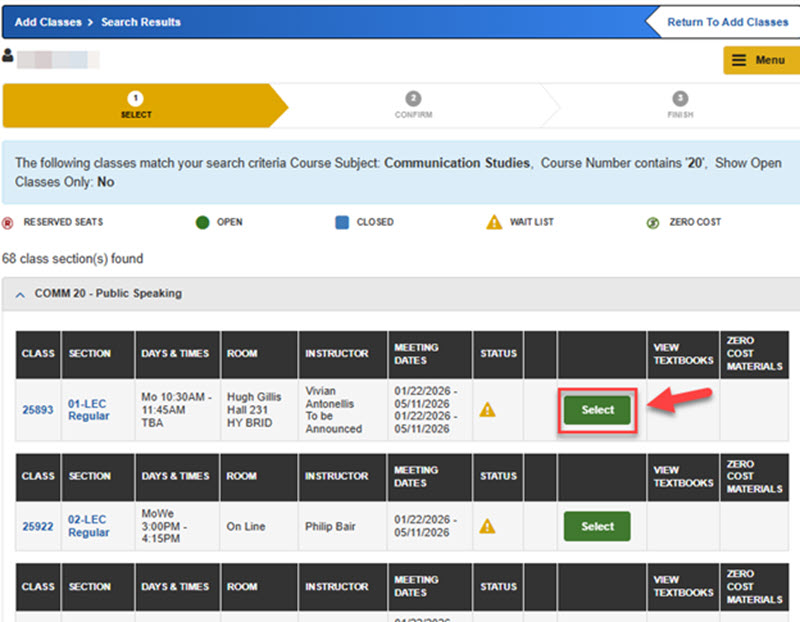This screenshot has height=622, width=800.
Task: Click the hamburger icon on the Menu button
Action: tap(737, 60)
